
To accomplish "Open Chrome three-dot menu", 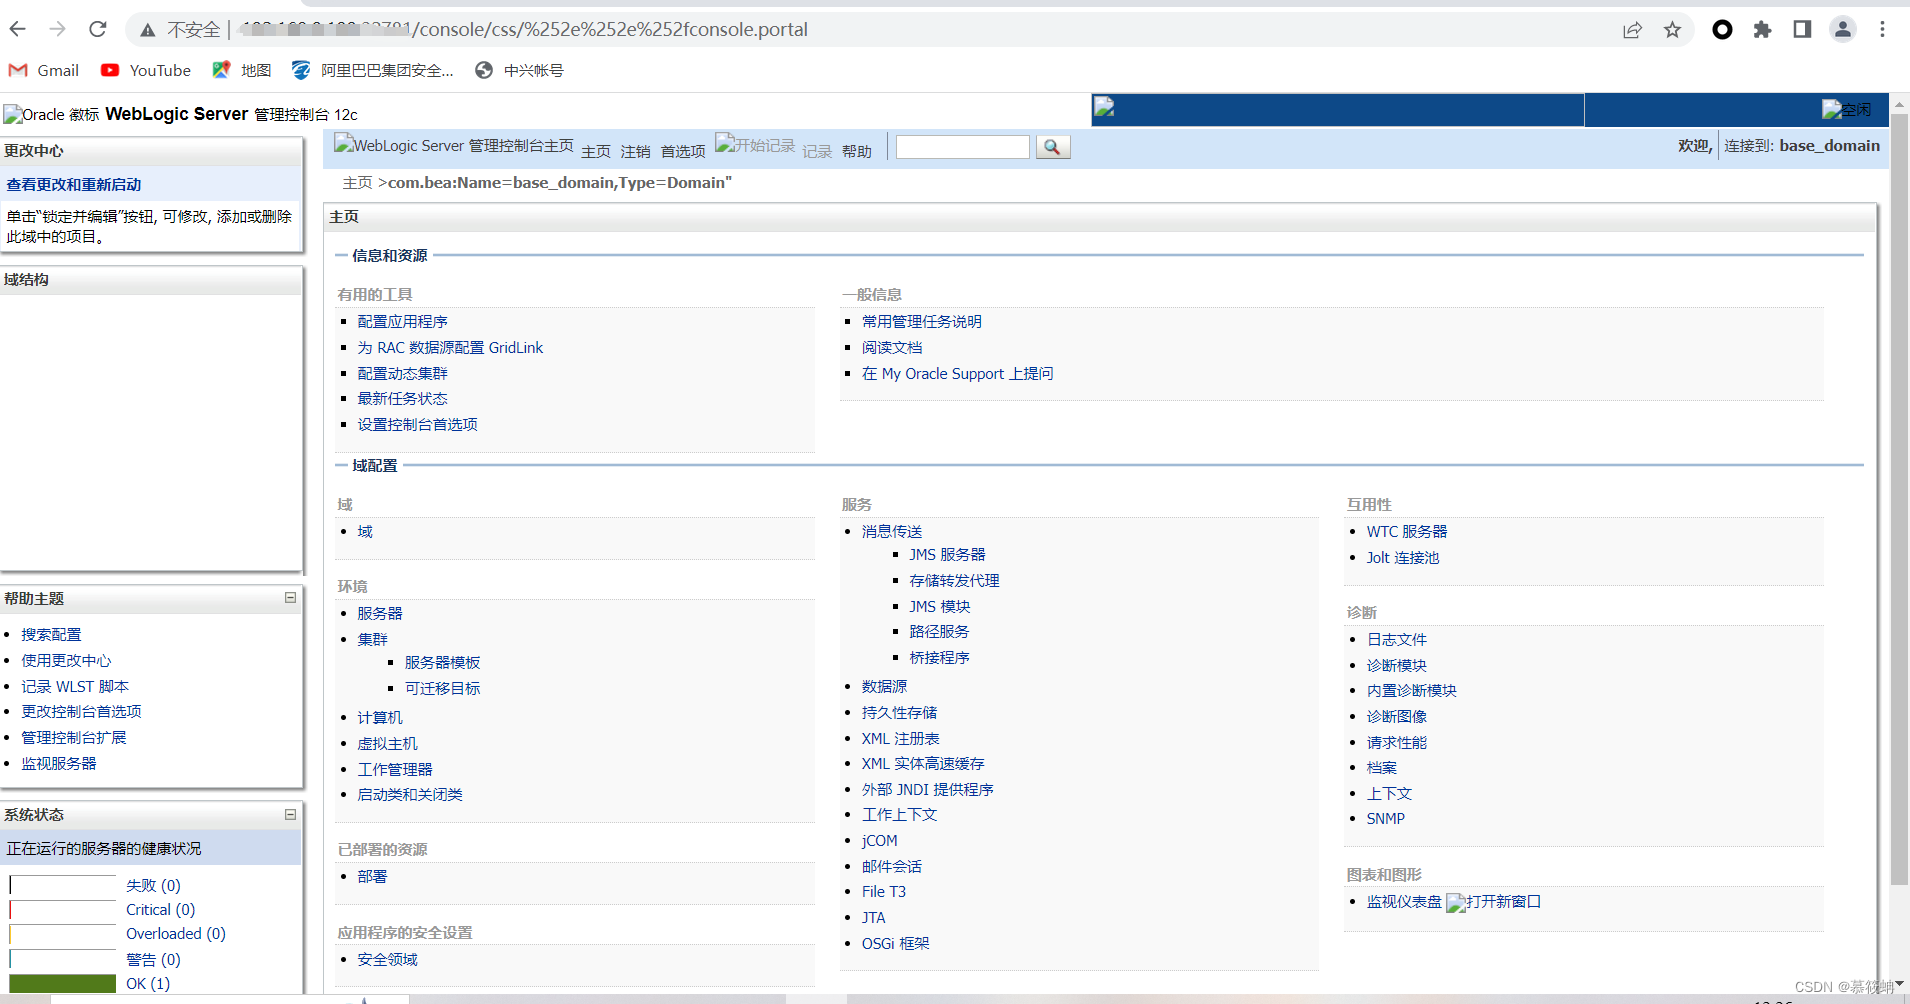I will coord(1882,29).
